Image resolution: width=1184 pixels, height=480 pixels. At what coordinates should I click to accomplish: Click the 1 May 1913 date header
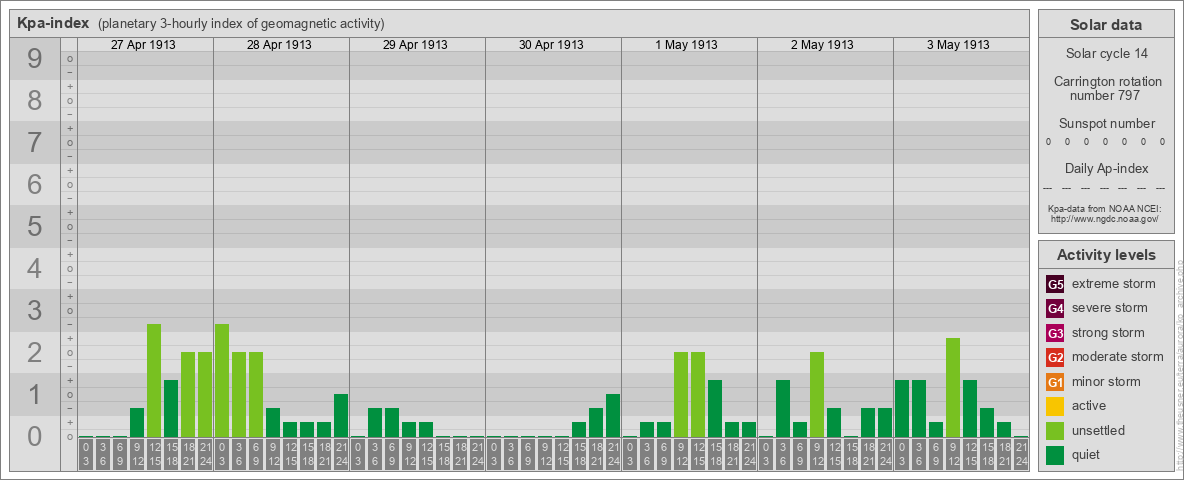[x=686, y=45]
